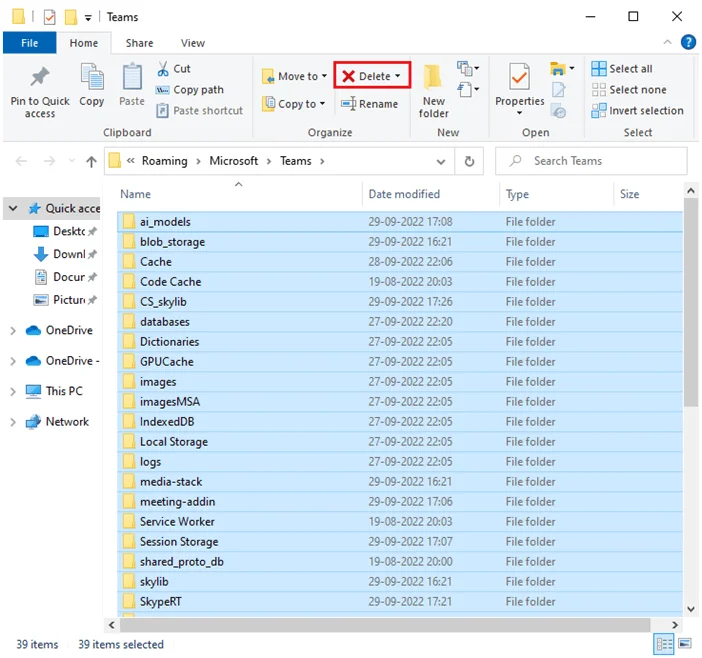Click the Copy icon in Clipboard group
This screenshot has height=658, width=702.
point(92,77)
